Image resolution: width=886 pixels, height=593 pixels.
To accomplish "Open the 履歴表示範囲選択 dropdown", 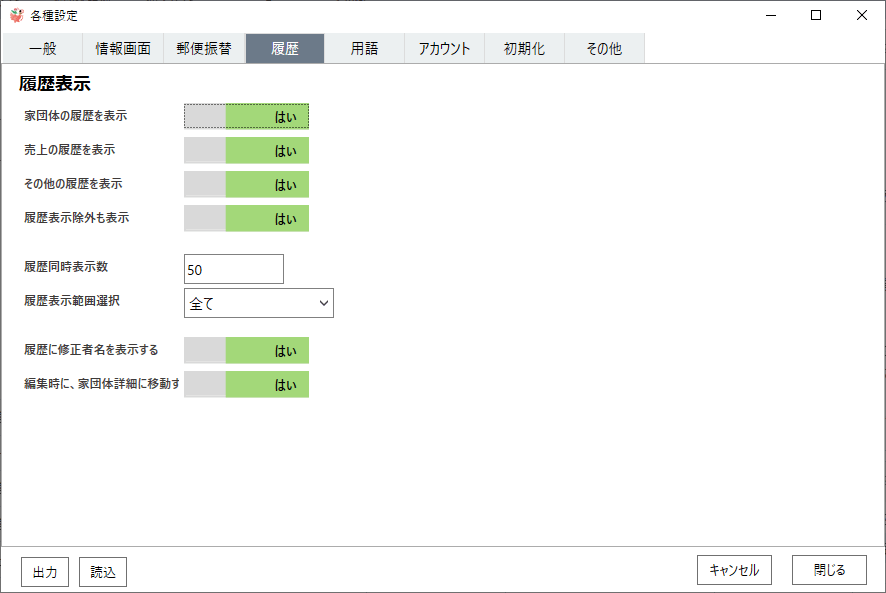I will click(259, 303).
